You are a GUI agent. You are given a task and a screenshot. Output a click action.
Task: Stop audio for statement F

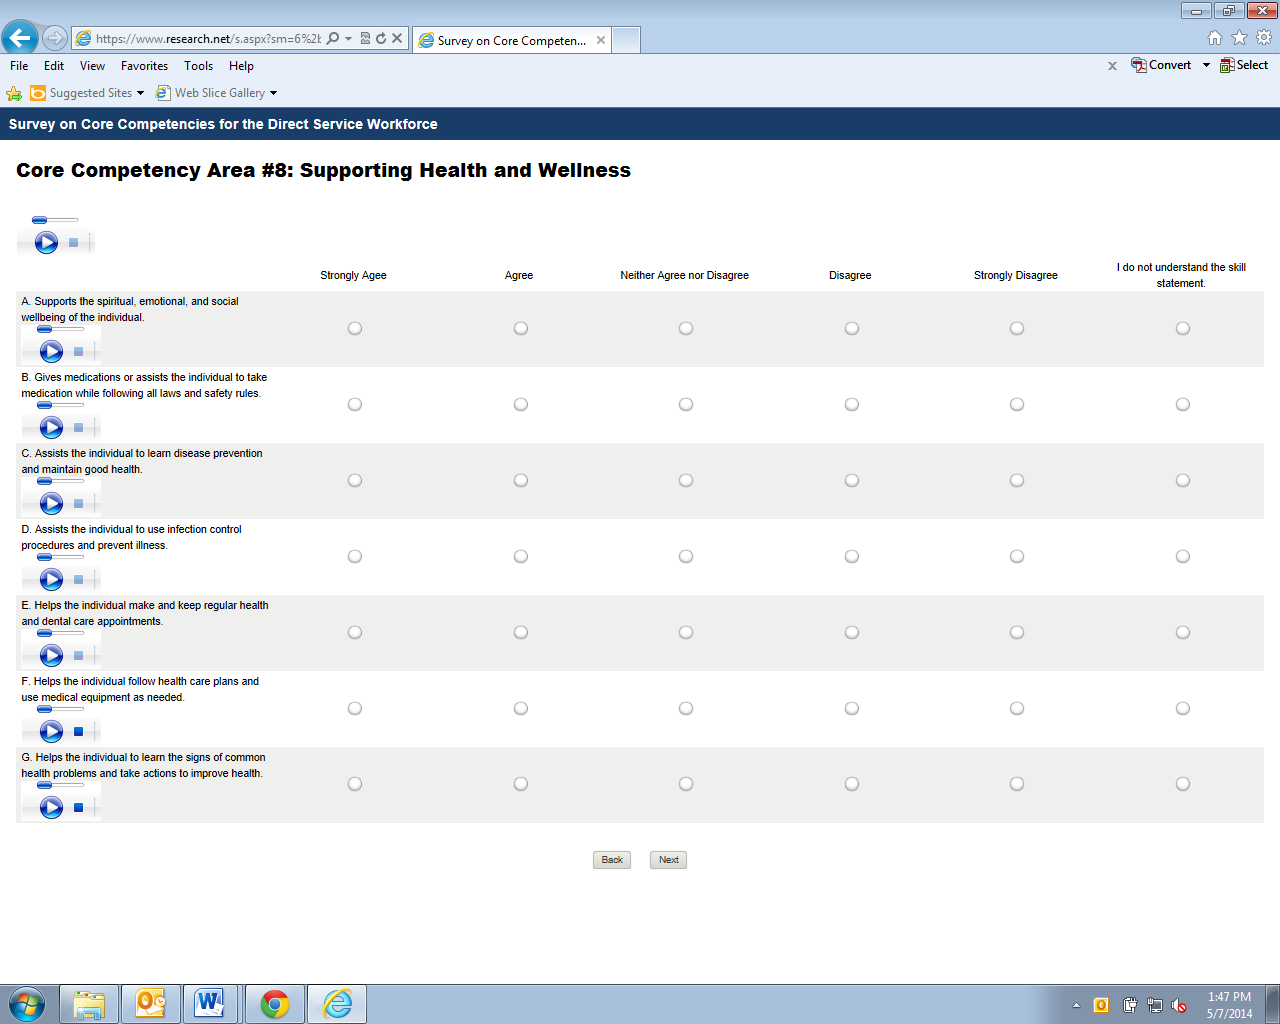(x=78, y=731)
